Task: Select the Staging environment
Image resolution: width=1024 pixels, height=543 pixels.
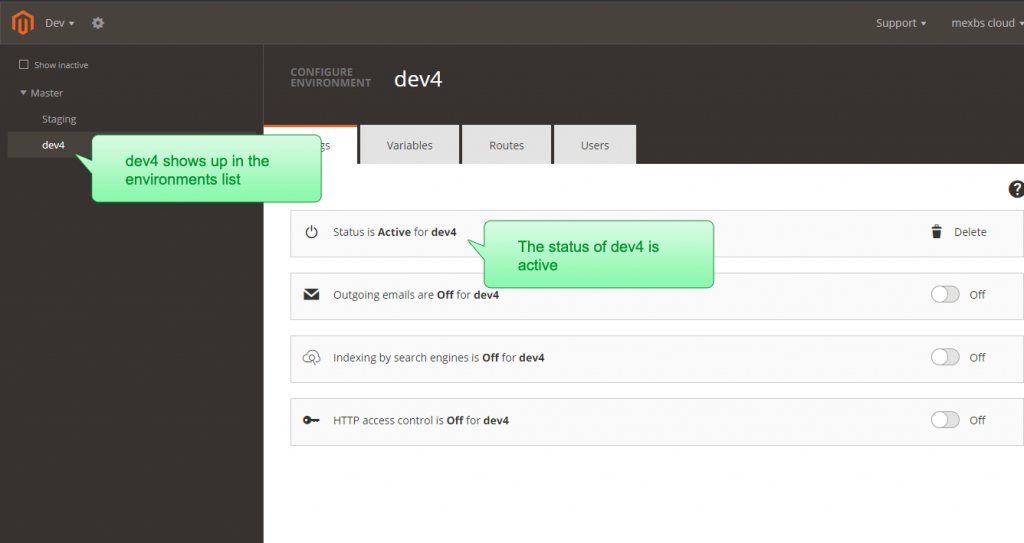Action: (x=59, y=119)
